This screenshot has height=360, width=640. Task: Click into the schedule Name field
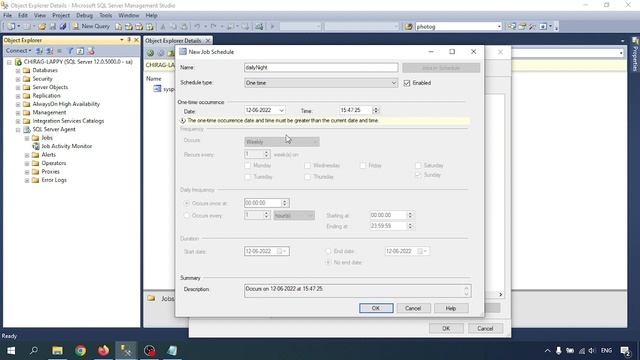pos(321,67)
